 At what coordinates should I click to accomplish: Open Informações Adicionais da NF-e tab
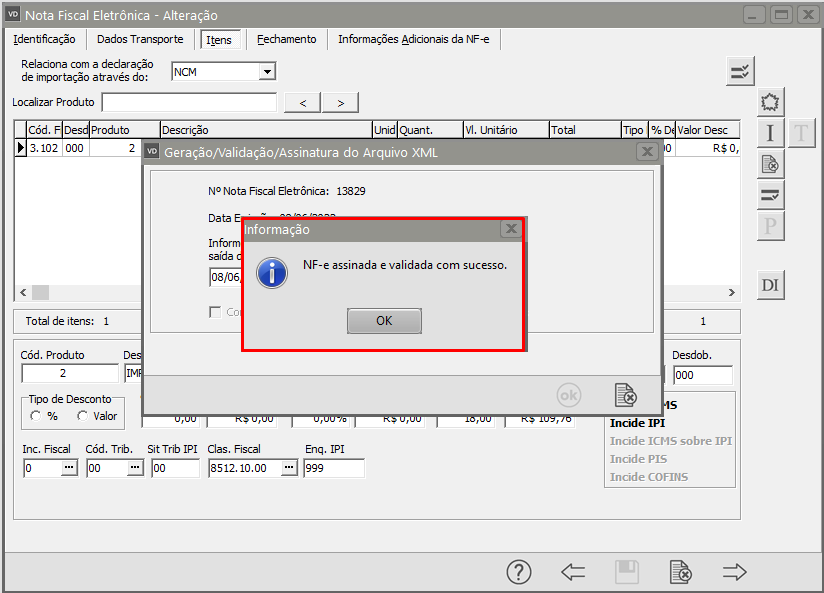point(414,39)
